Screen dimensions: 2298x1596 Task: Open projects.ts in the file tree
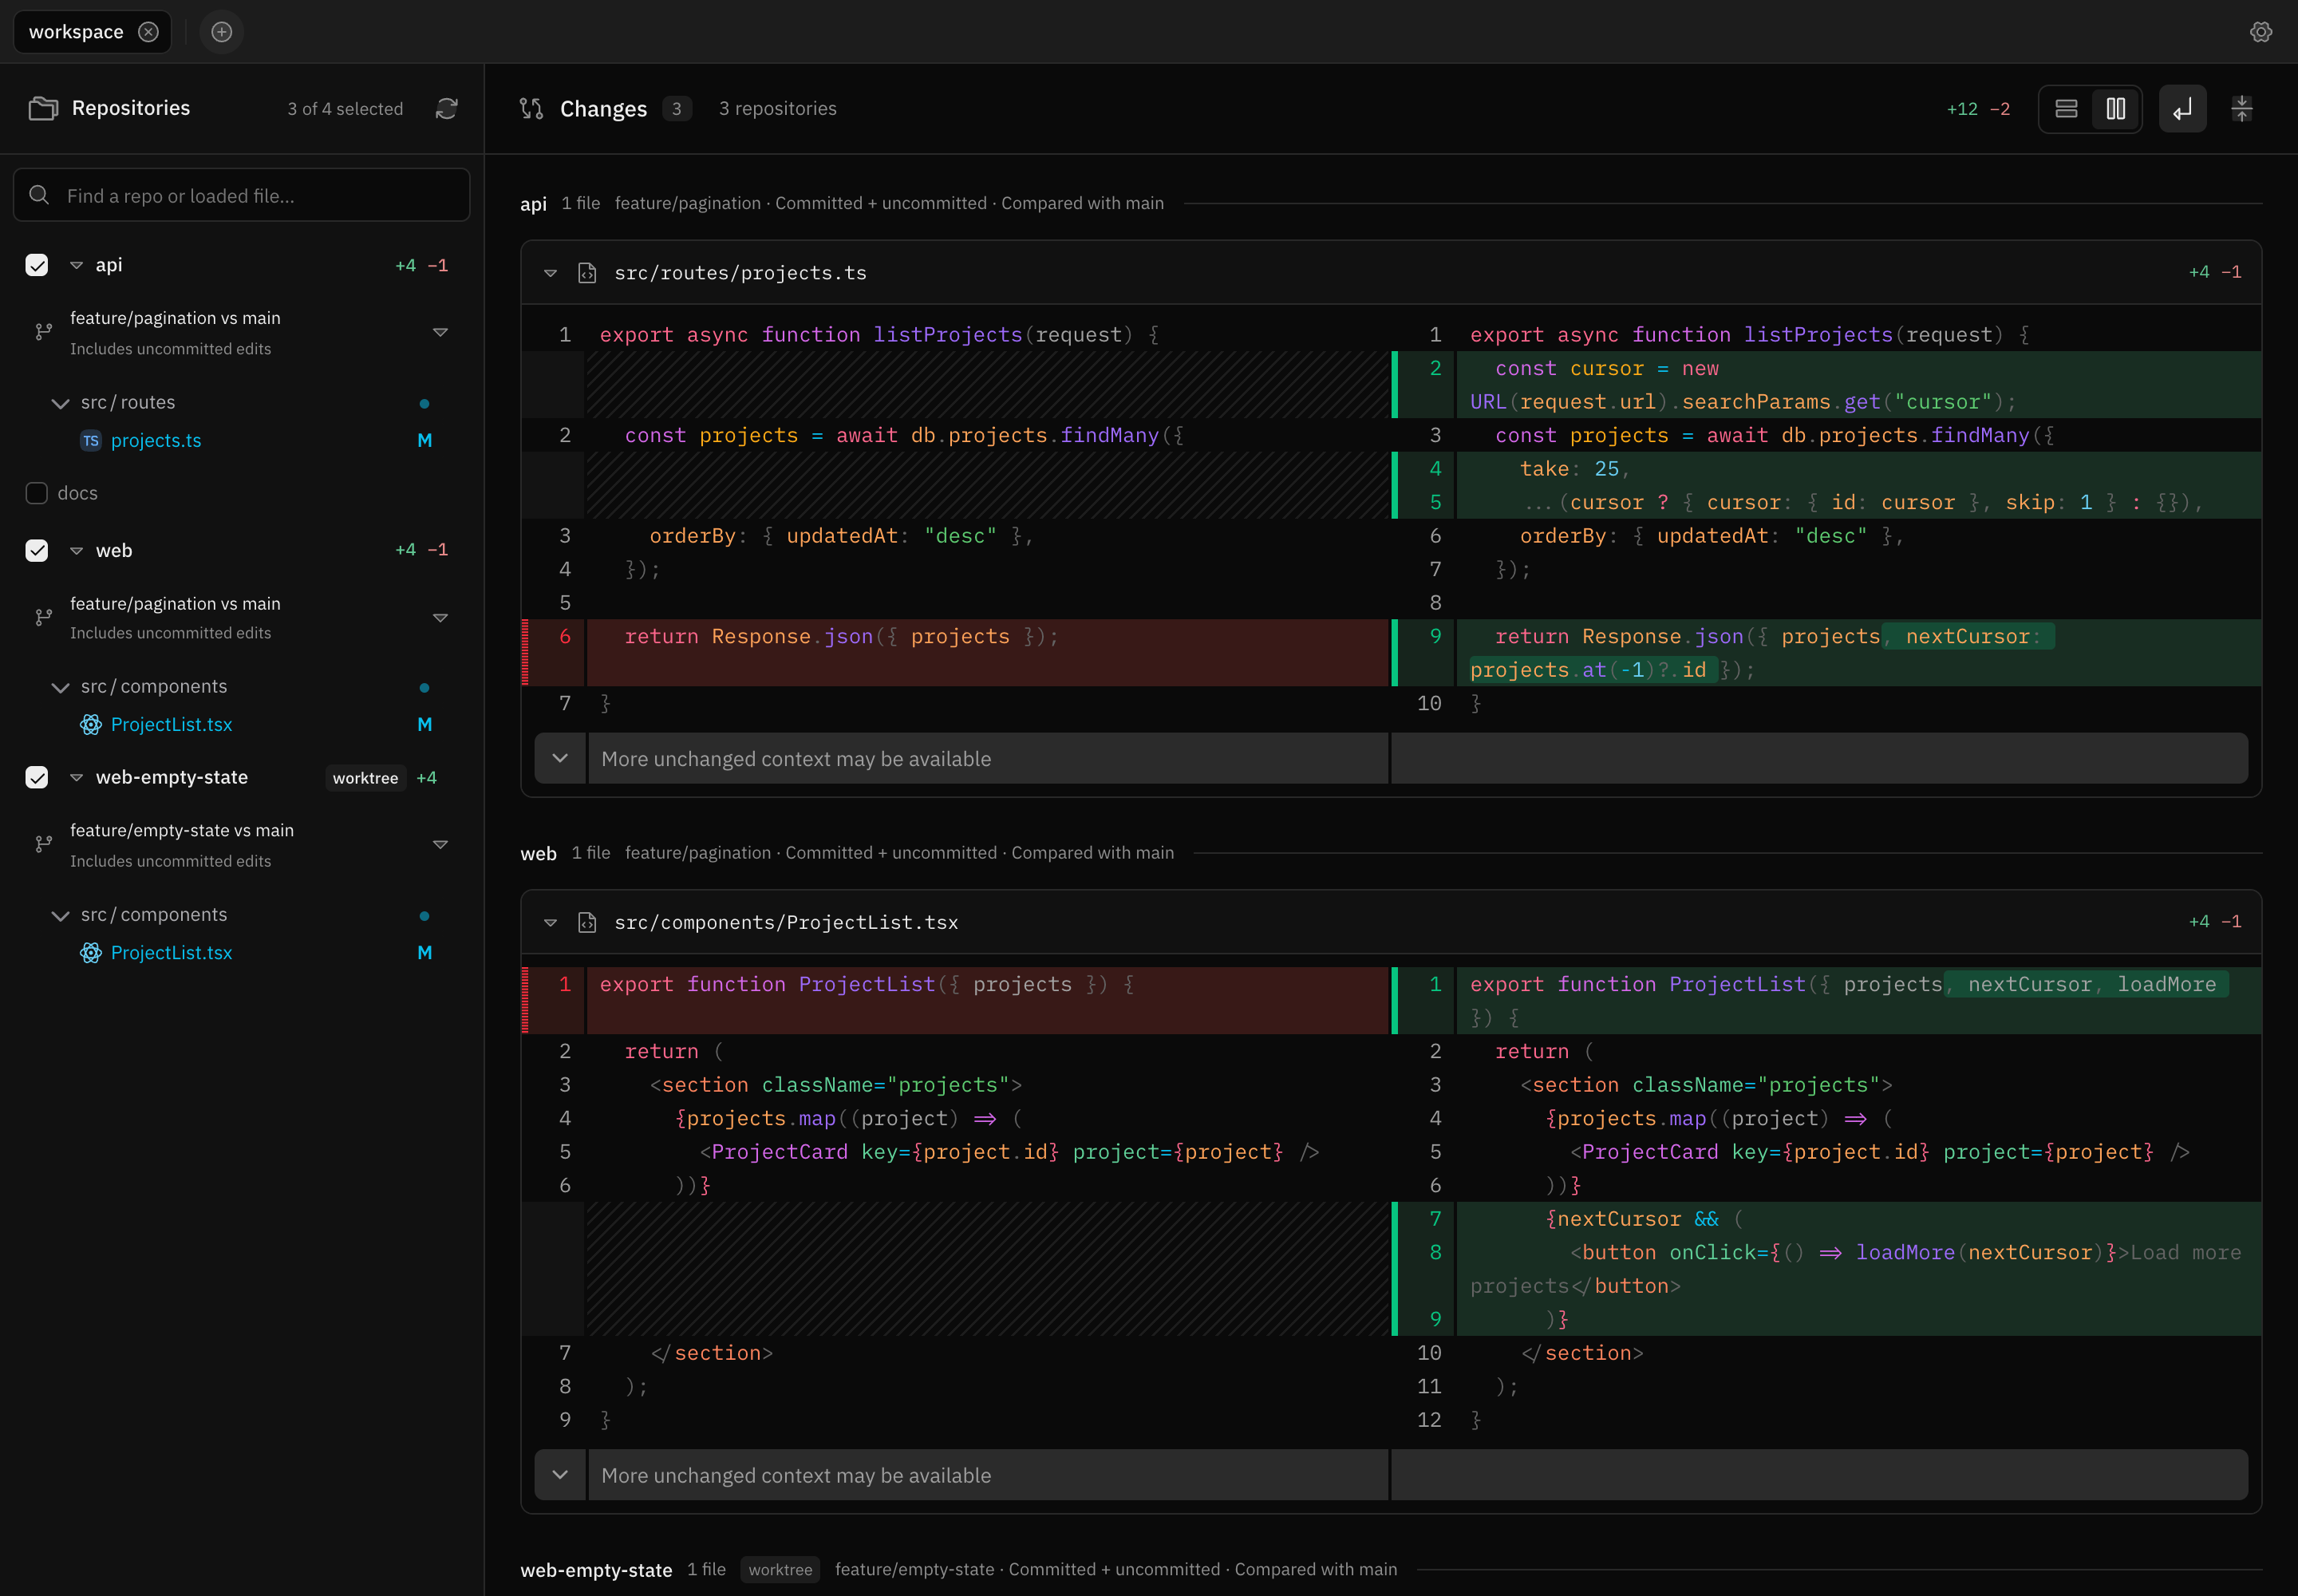156,440
